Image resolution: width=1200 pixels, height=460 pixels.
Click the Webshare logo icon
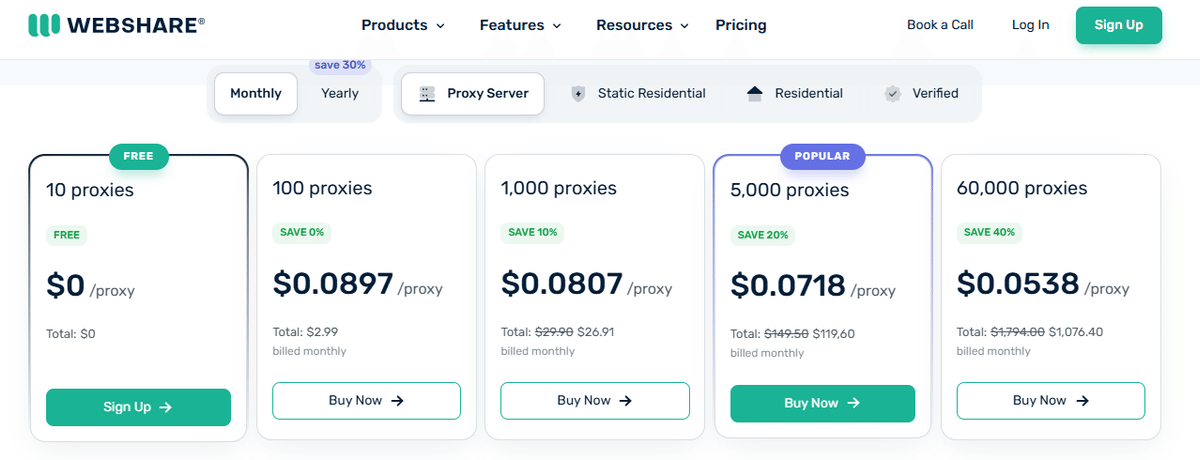tap(43, 25)
